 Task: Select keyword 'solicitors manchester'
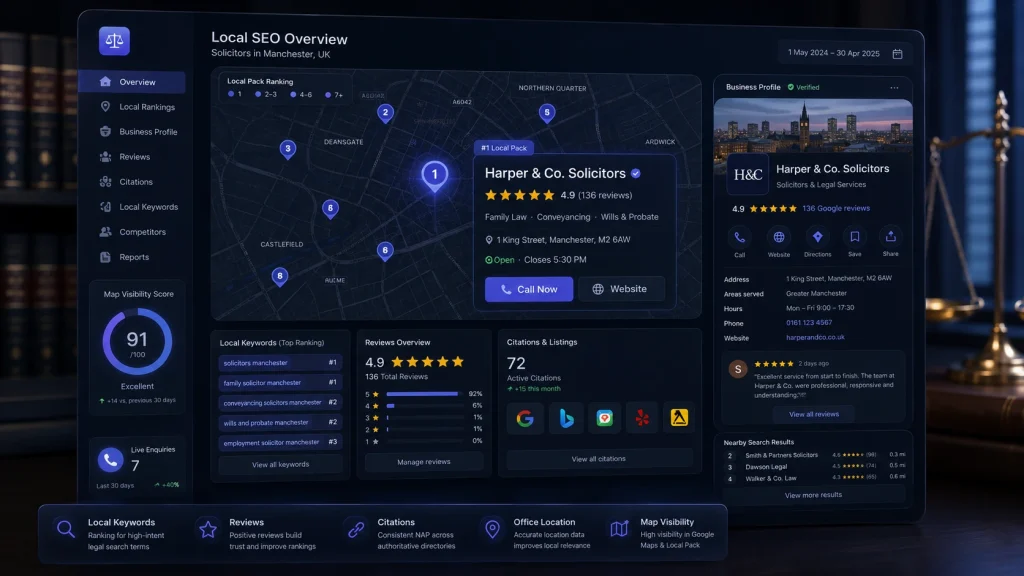tap(280, 362)
